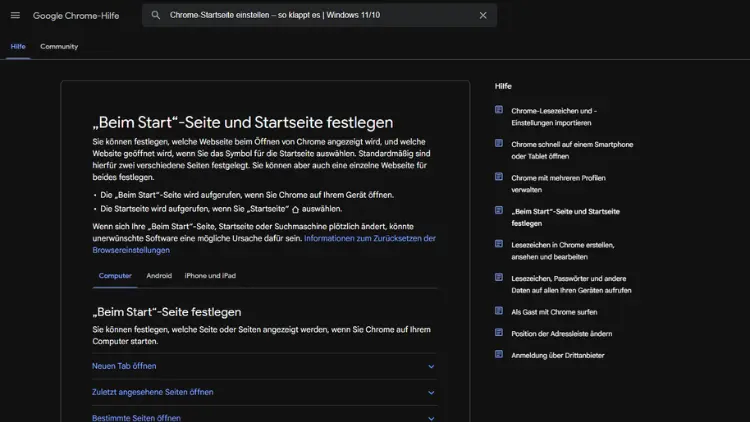Click the sidebar Hilfe heading

pos(503,86)
